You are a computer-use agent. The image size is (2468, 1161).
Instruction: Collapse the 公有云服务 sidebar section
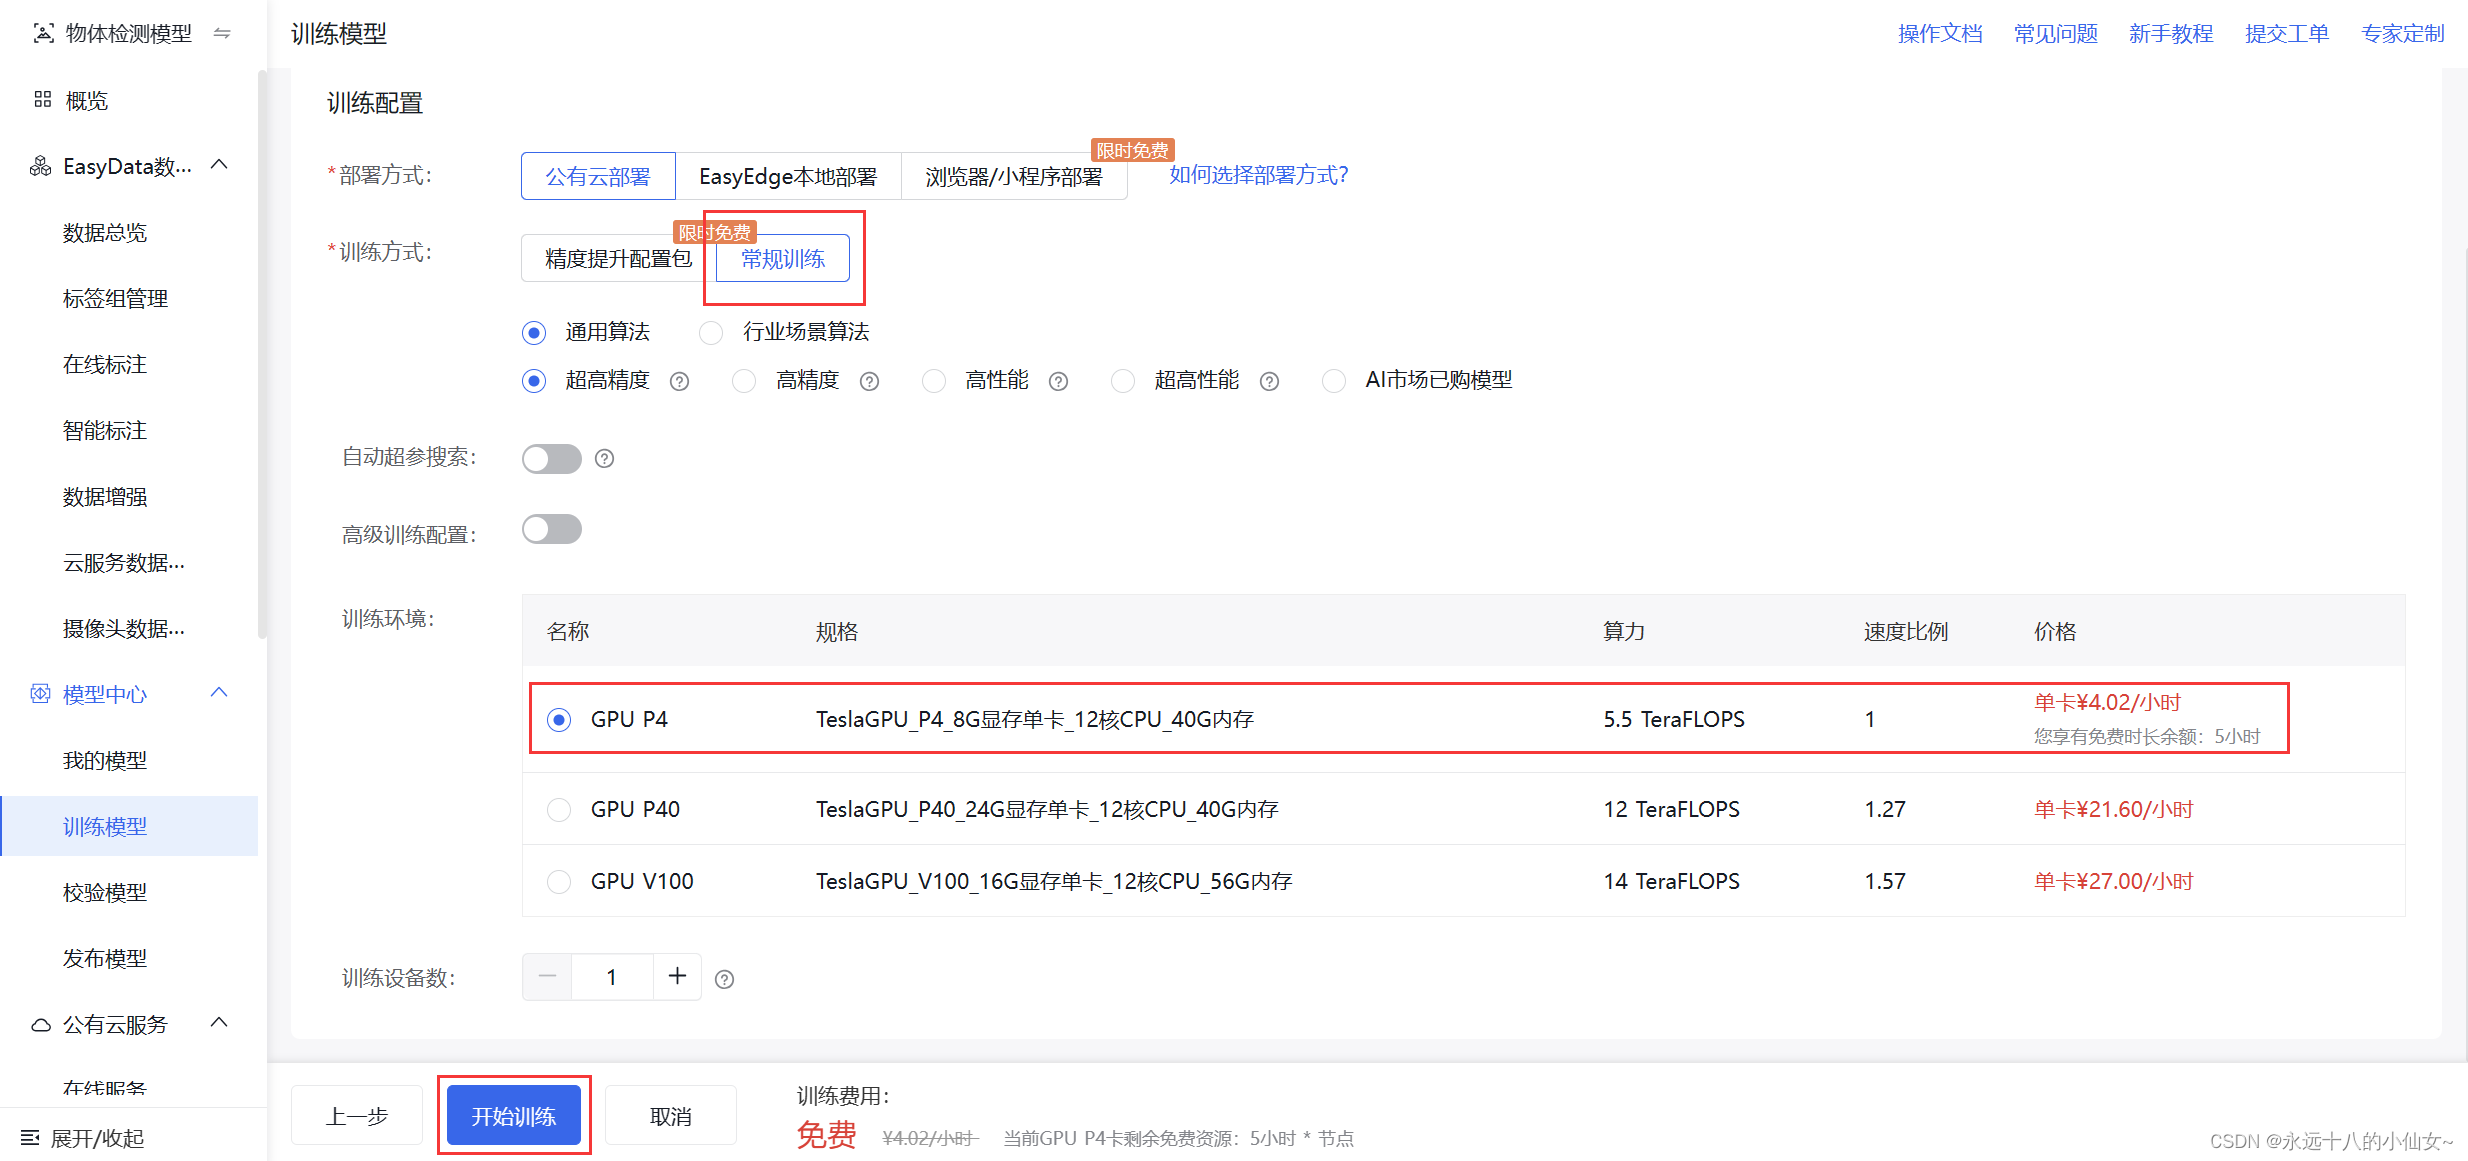[220, 1023]
